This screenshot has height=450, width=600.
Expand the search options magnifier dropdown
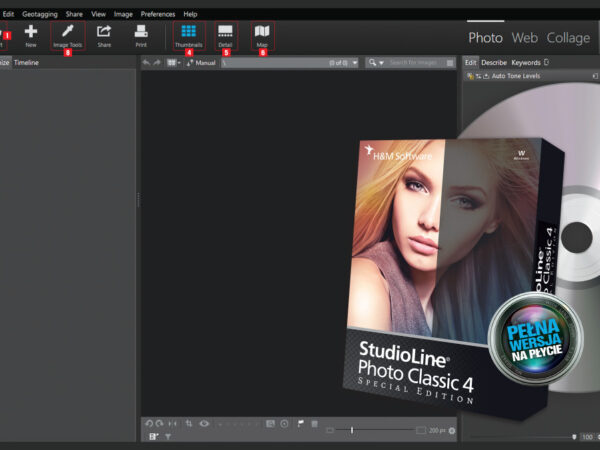(376, 62)
